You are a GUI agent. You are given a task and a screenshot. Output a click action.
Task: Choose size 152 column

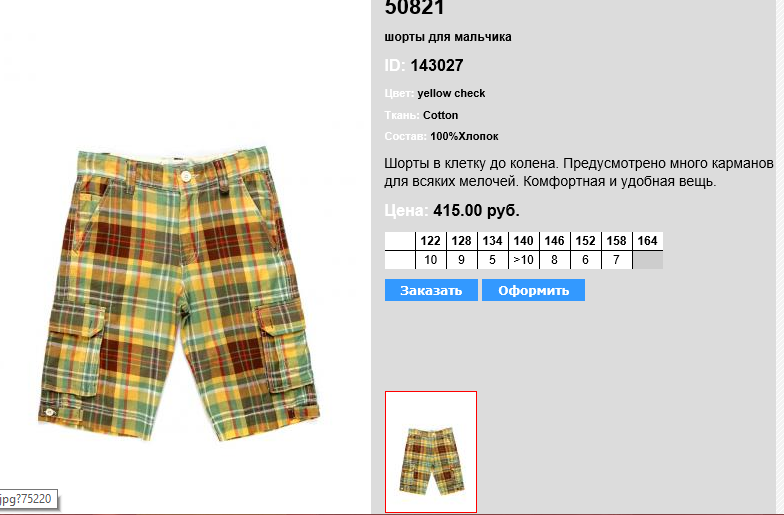(x=586, y=241)
